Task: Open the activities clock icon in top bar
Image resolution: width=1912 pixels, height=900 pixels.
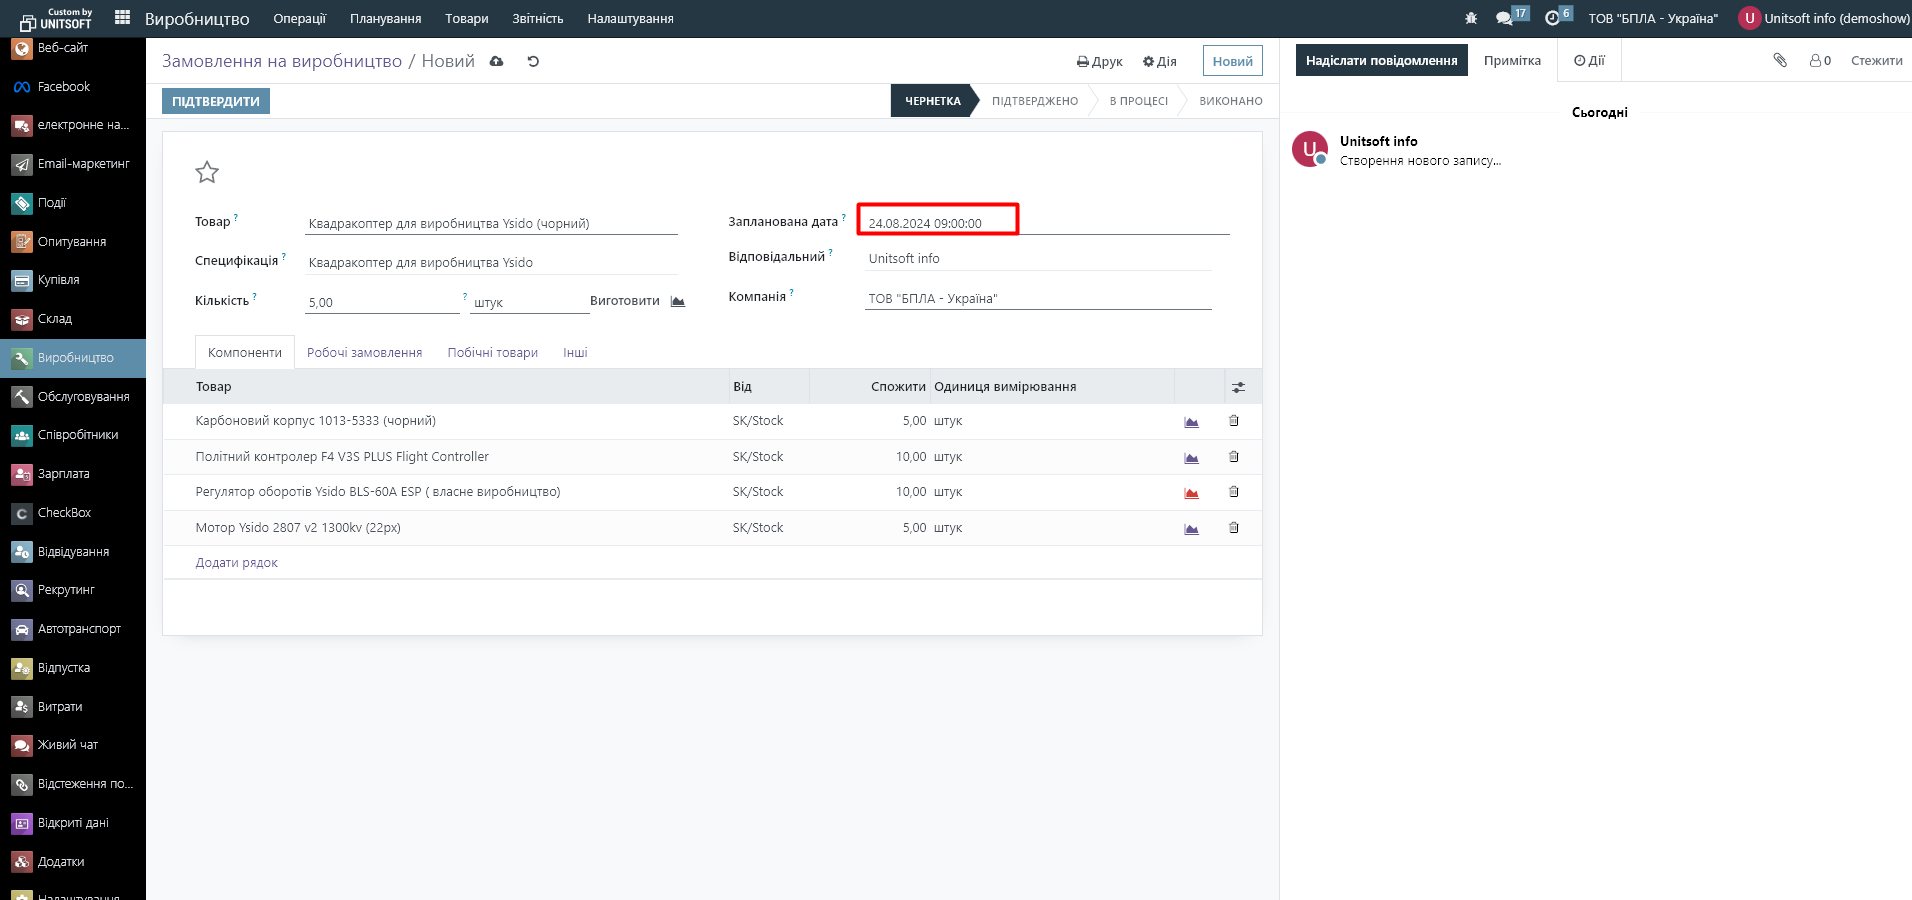Action: tap(1552, 18)
